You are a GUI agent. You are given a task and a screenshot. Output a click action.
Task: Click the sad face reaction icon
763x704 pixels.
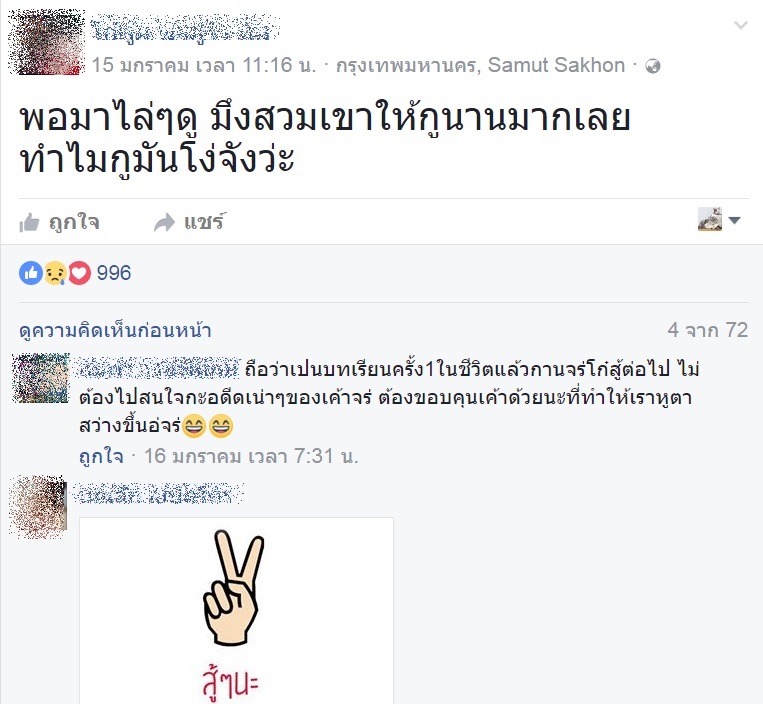[55, 273]
